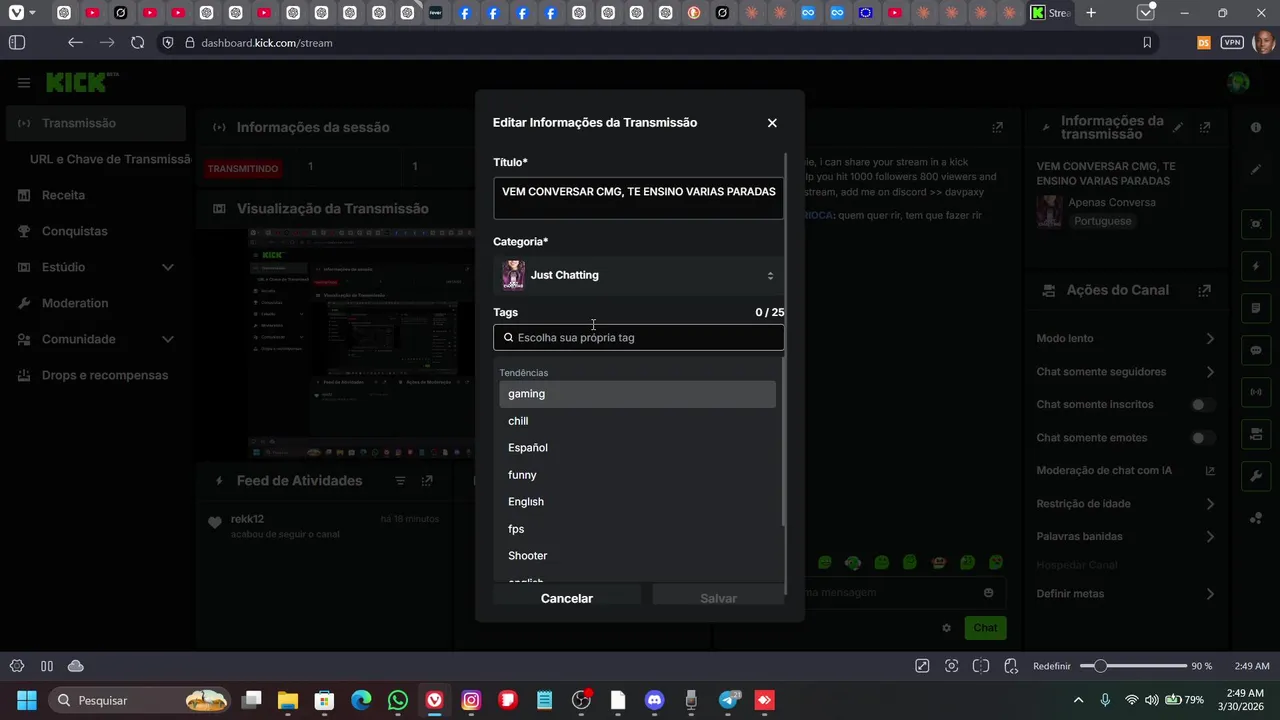This screenshot has width=1280, height=720.
Task: Click the broadcast signal icon in right rail
Action: click(1256, 392)
